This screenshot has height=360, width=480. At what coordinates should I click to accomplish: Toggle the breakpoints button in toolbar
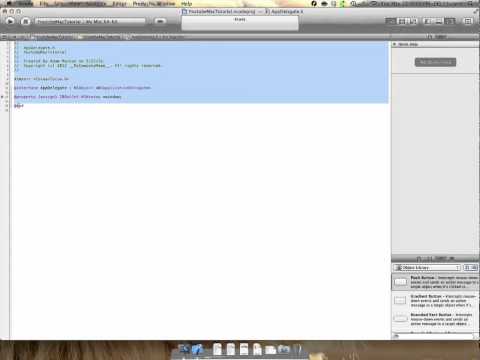click(x=160, y=21)
